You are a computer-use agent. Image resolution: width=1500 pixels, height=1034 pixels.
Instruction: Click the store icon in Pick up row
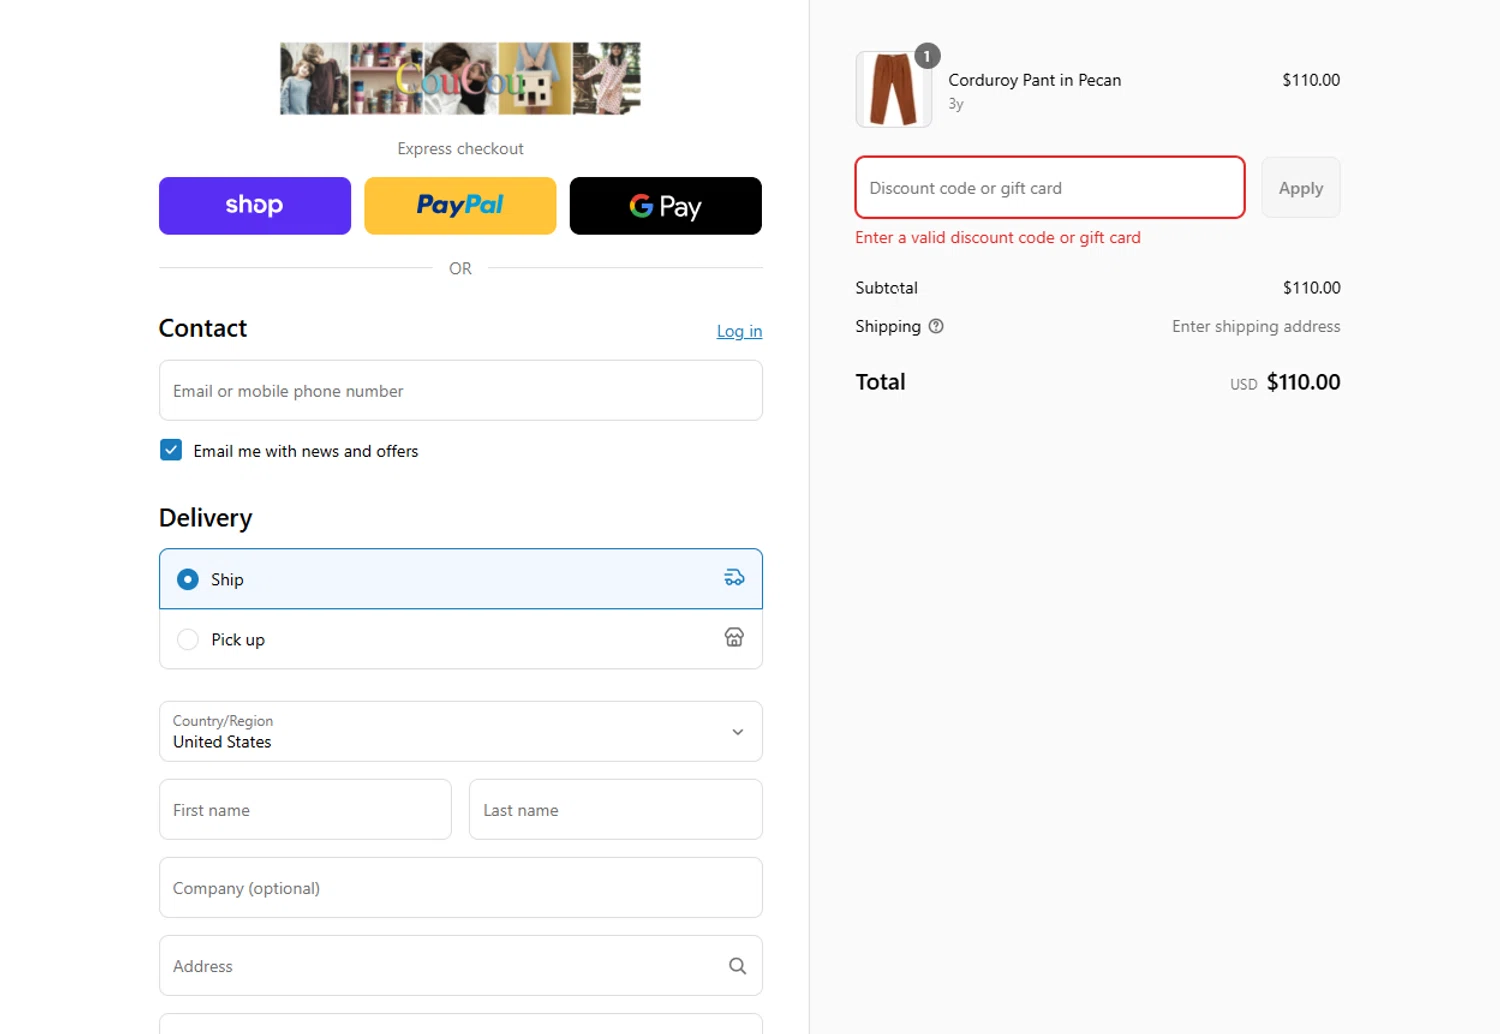[734, 638]
